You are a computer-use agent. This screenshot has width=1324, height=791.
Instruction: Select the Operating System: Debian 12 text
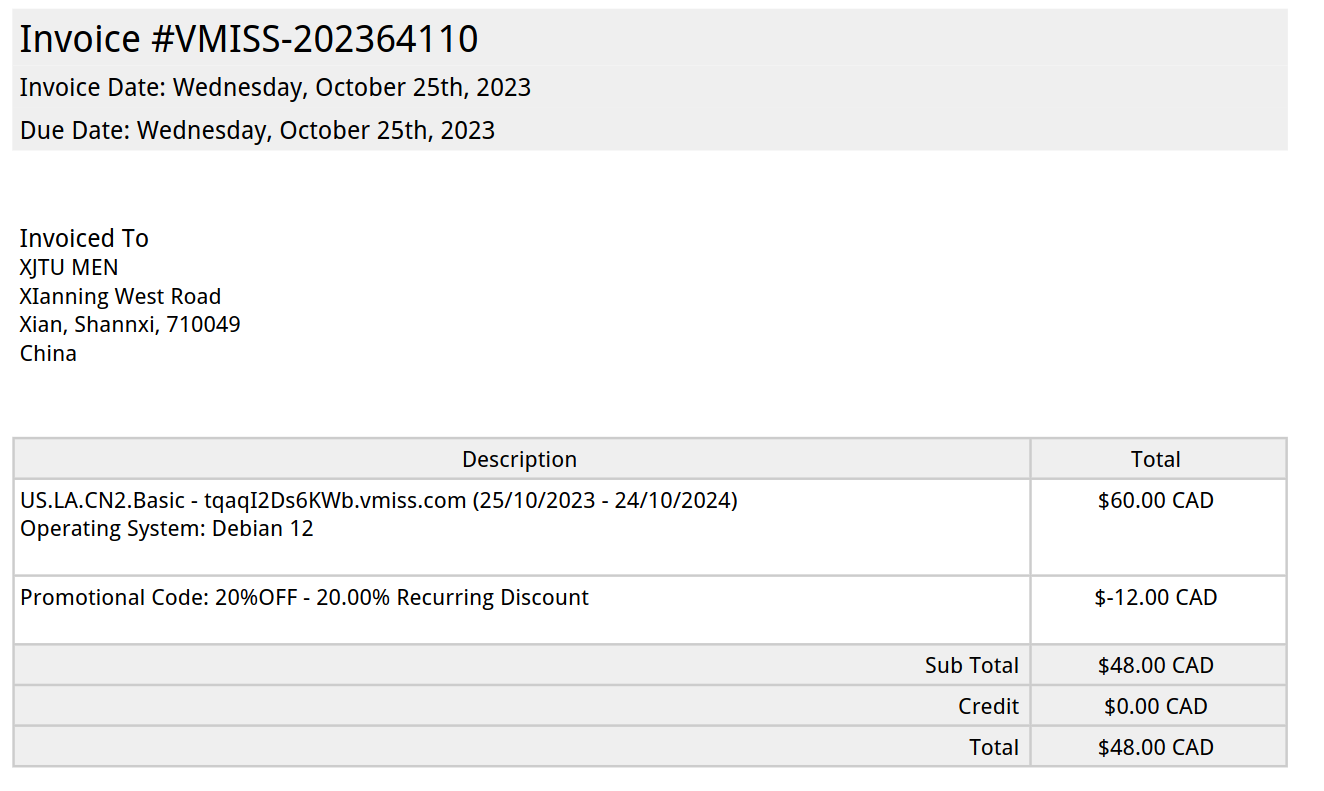pyautogui.click(x=166, y=528)
